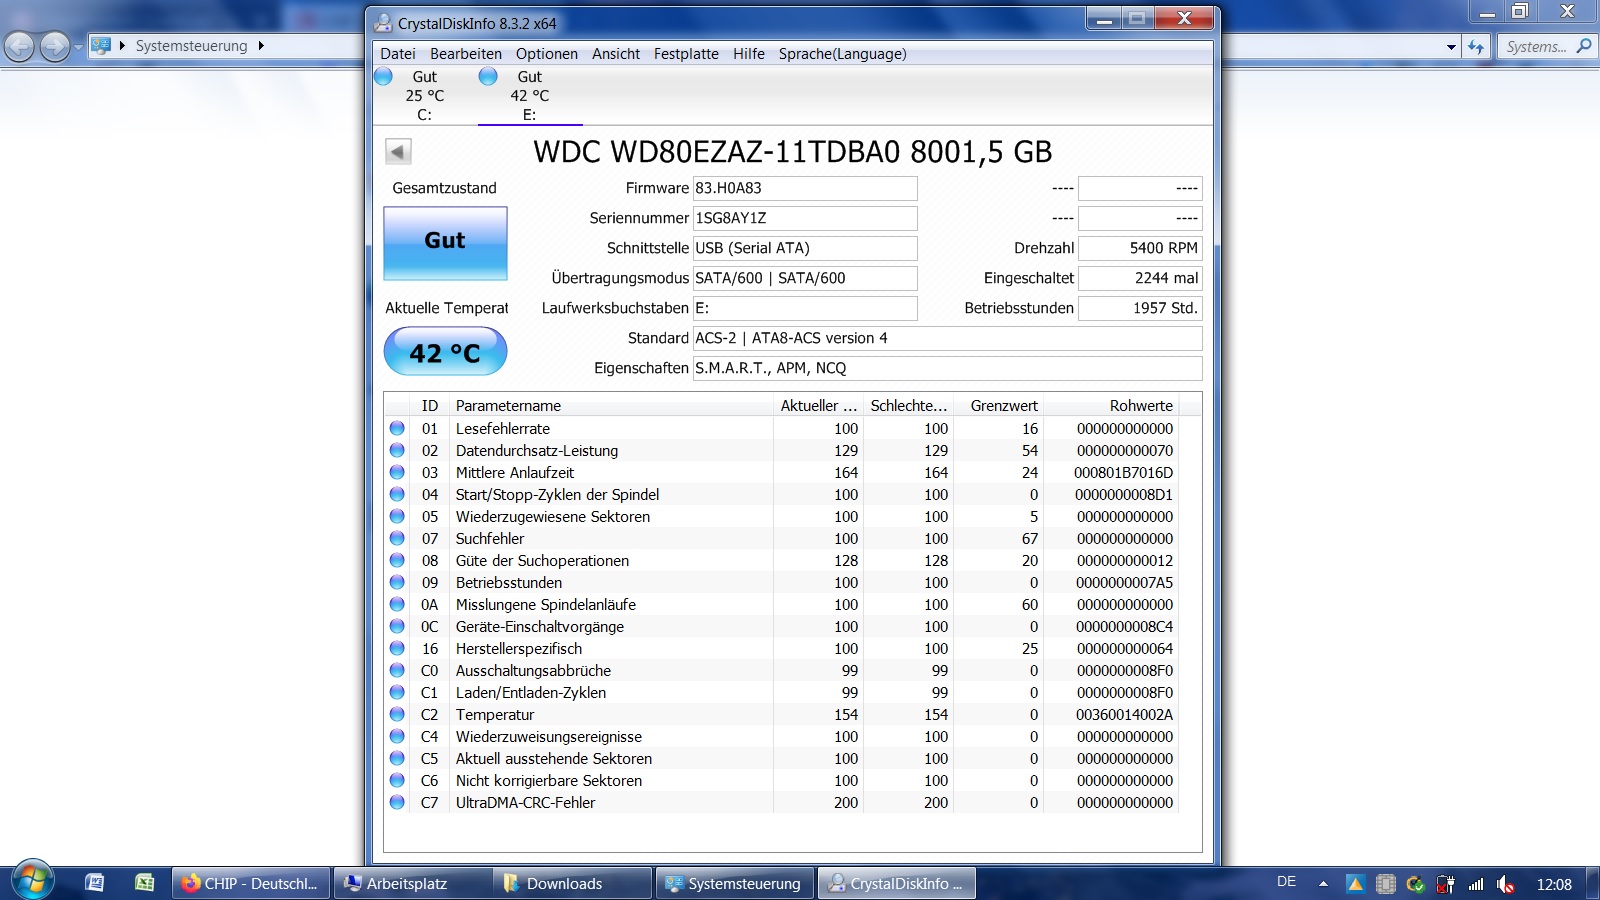Open the Windows Start menu
The height and width of the screenshot is (900, 1600).
click(32, 881)
